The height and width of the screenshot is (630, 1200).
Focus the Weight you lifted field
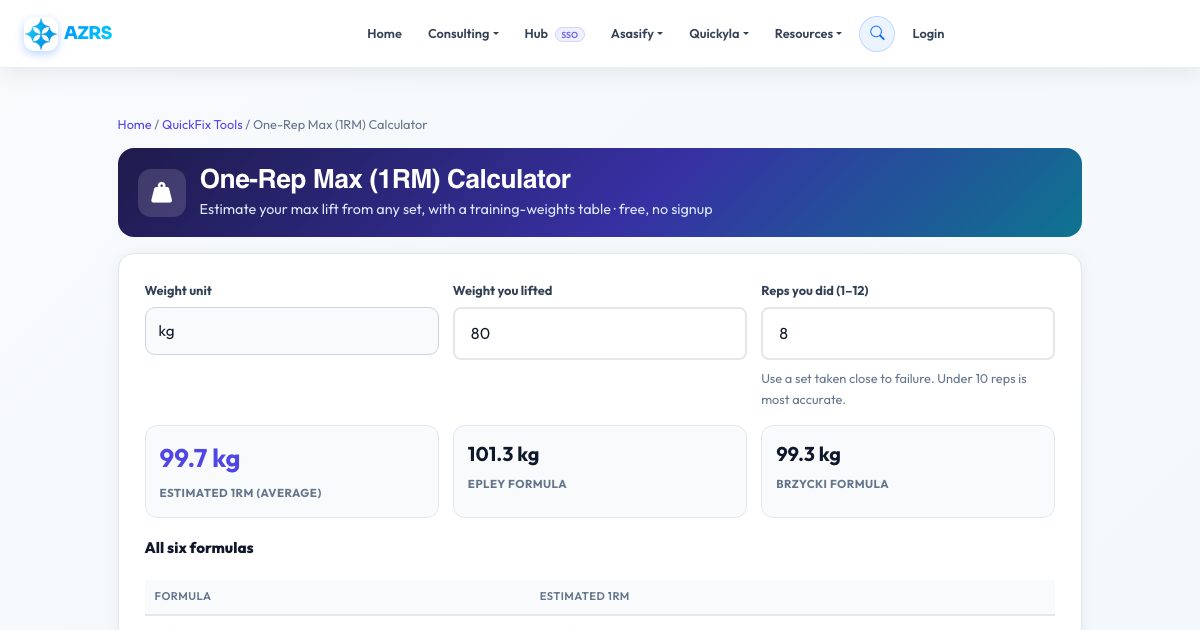click(x=600, y=333)
